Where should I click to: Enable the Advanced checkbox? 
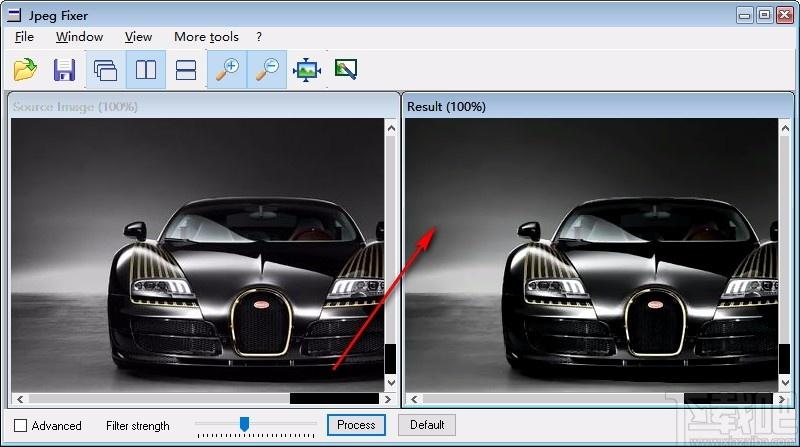(x=20, y=426)
